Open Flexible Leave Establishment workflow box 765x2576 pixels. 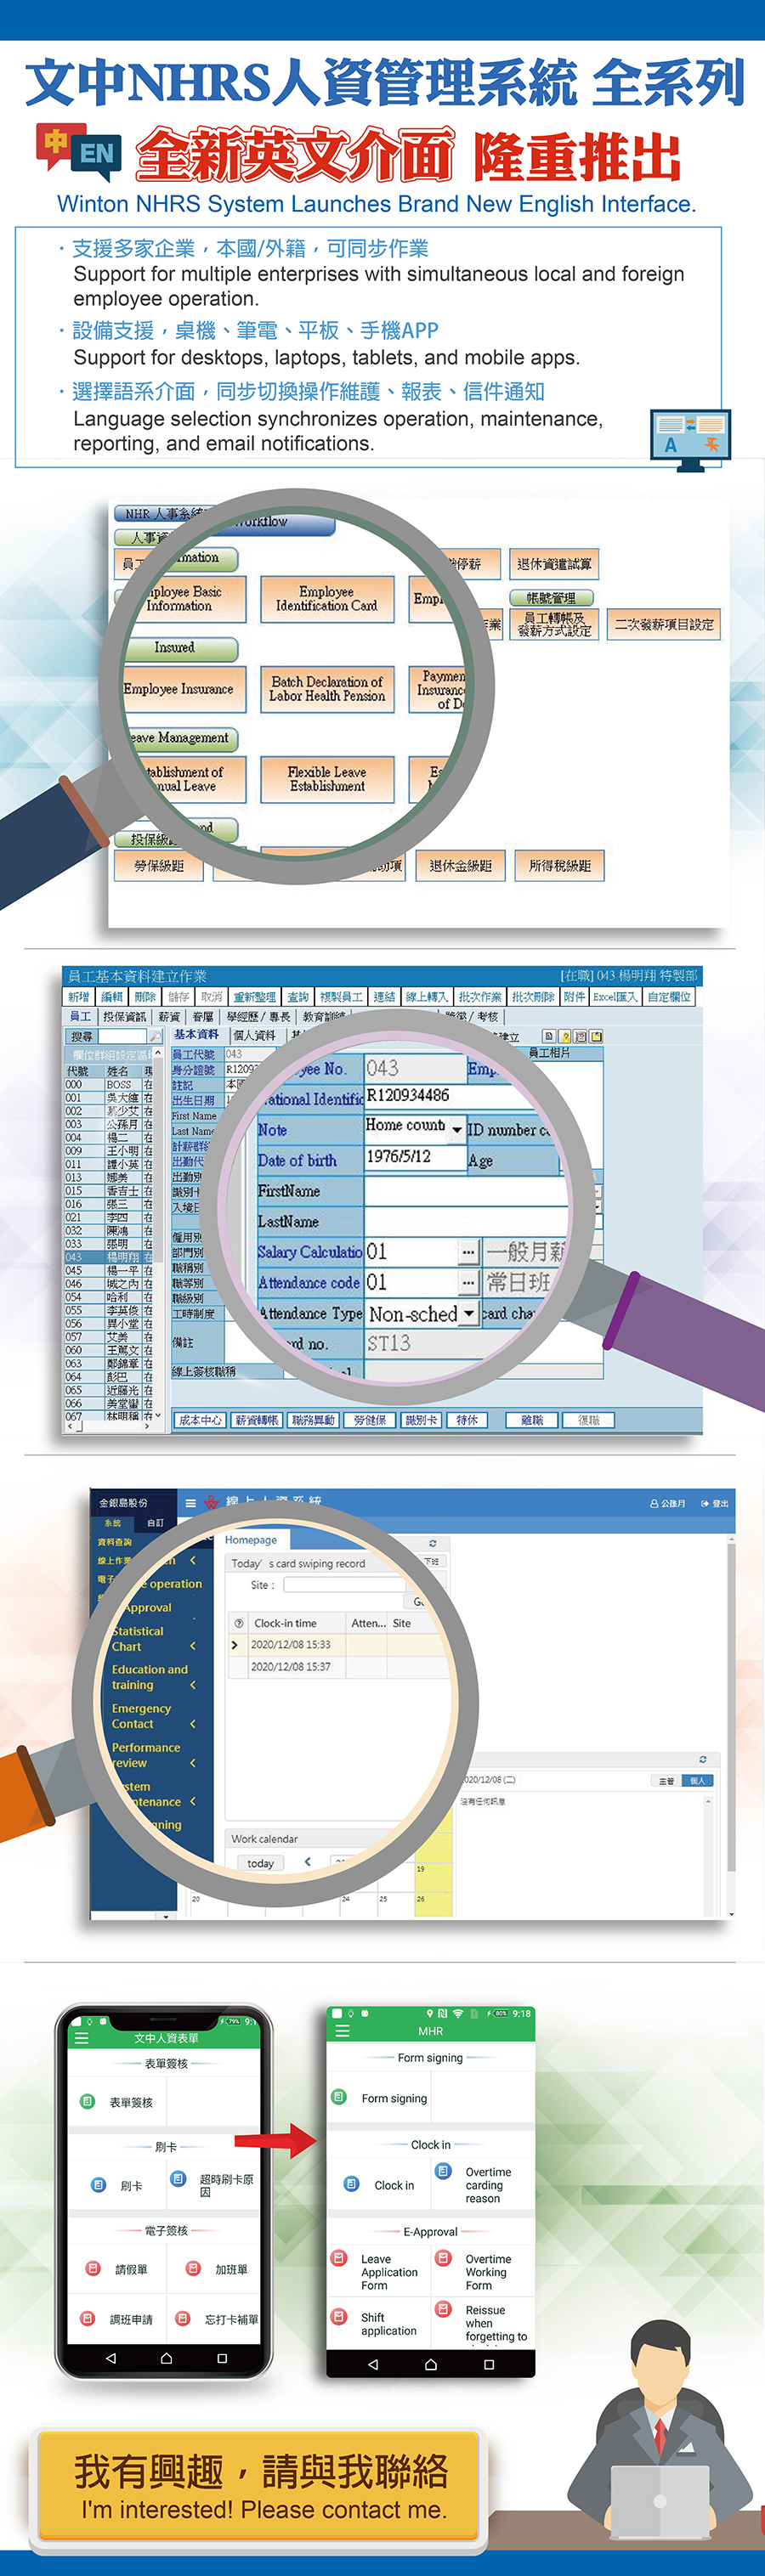click(x=327, y=779)
